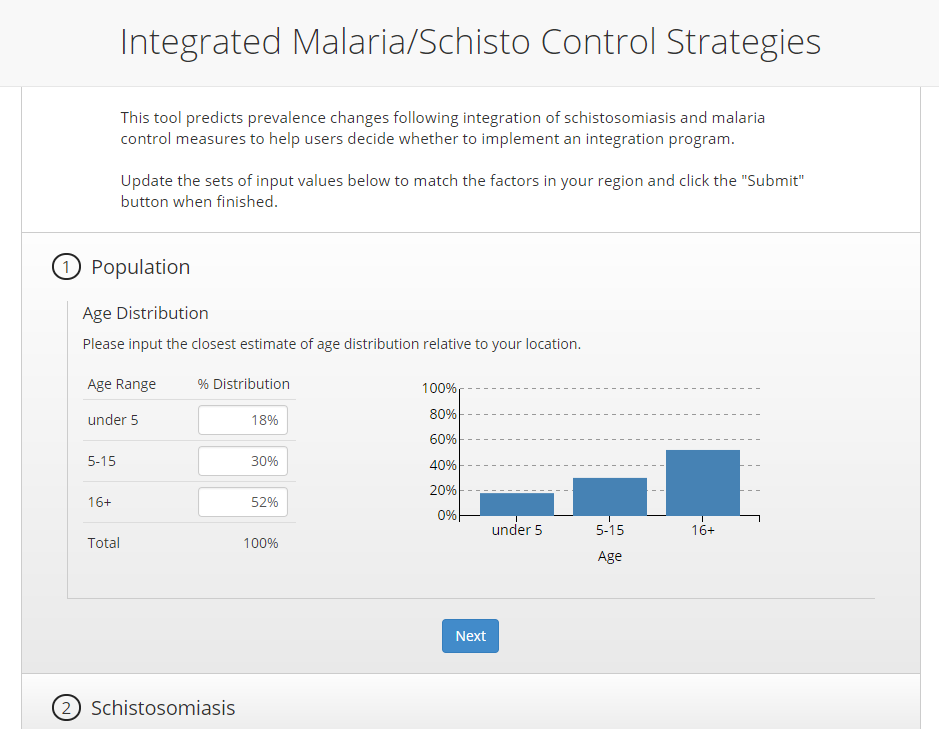939x729 pixels.
Task: Collapse the Population section heading
Action: point(140,268)
